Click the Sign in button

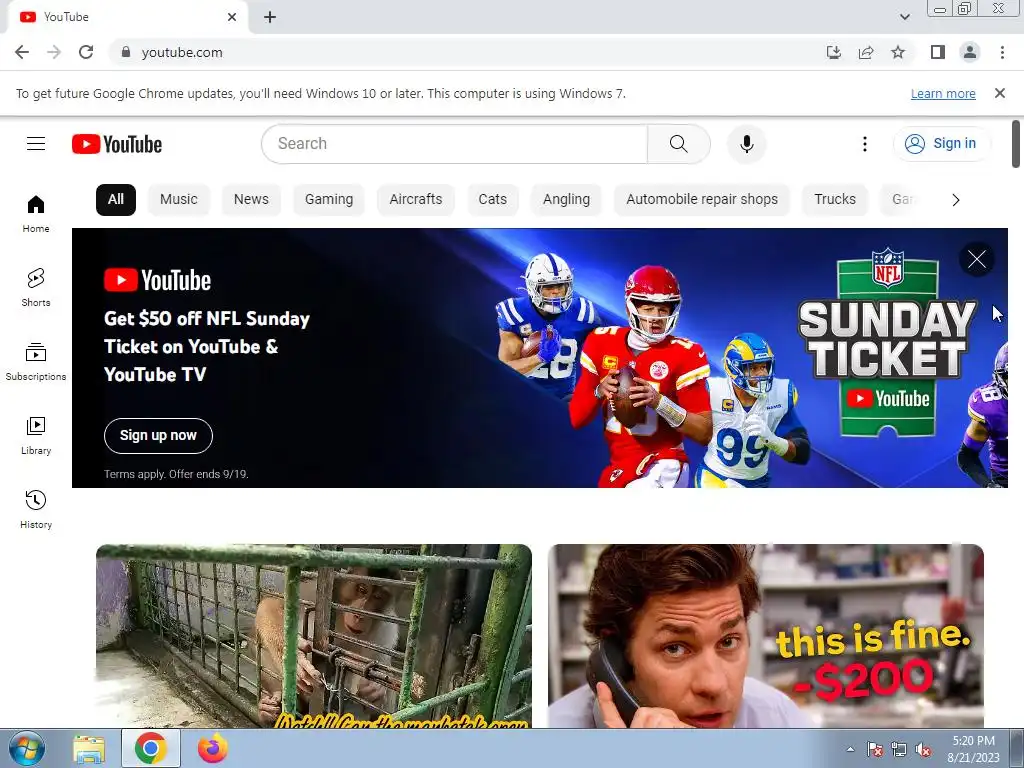click(941, 144)
